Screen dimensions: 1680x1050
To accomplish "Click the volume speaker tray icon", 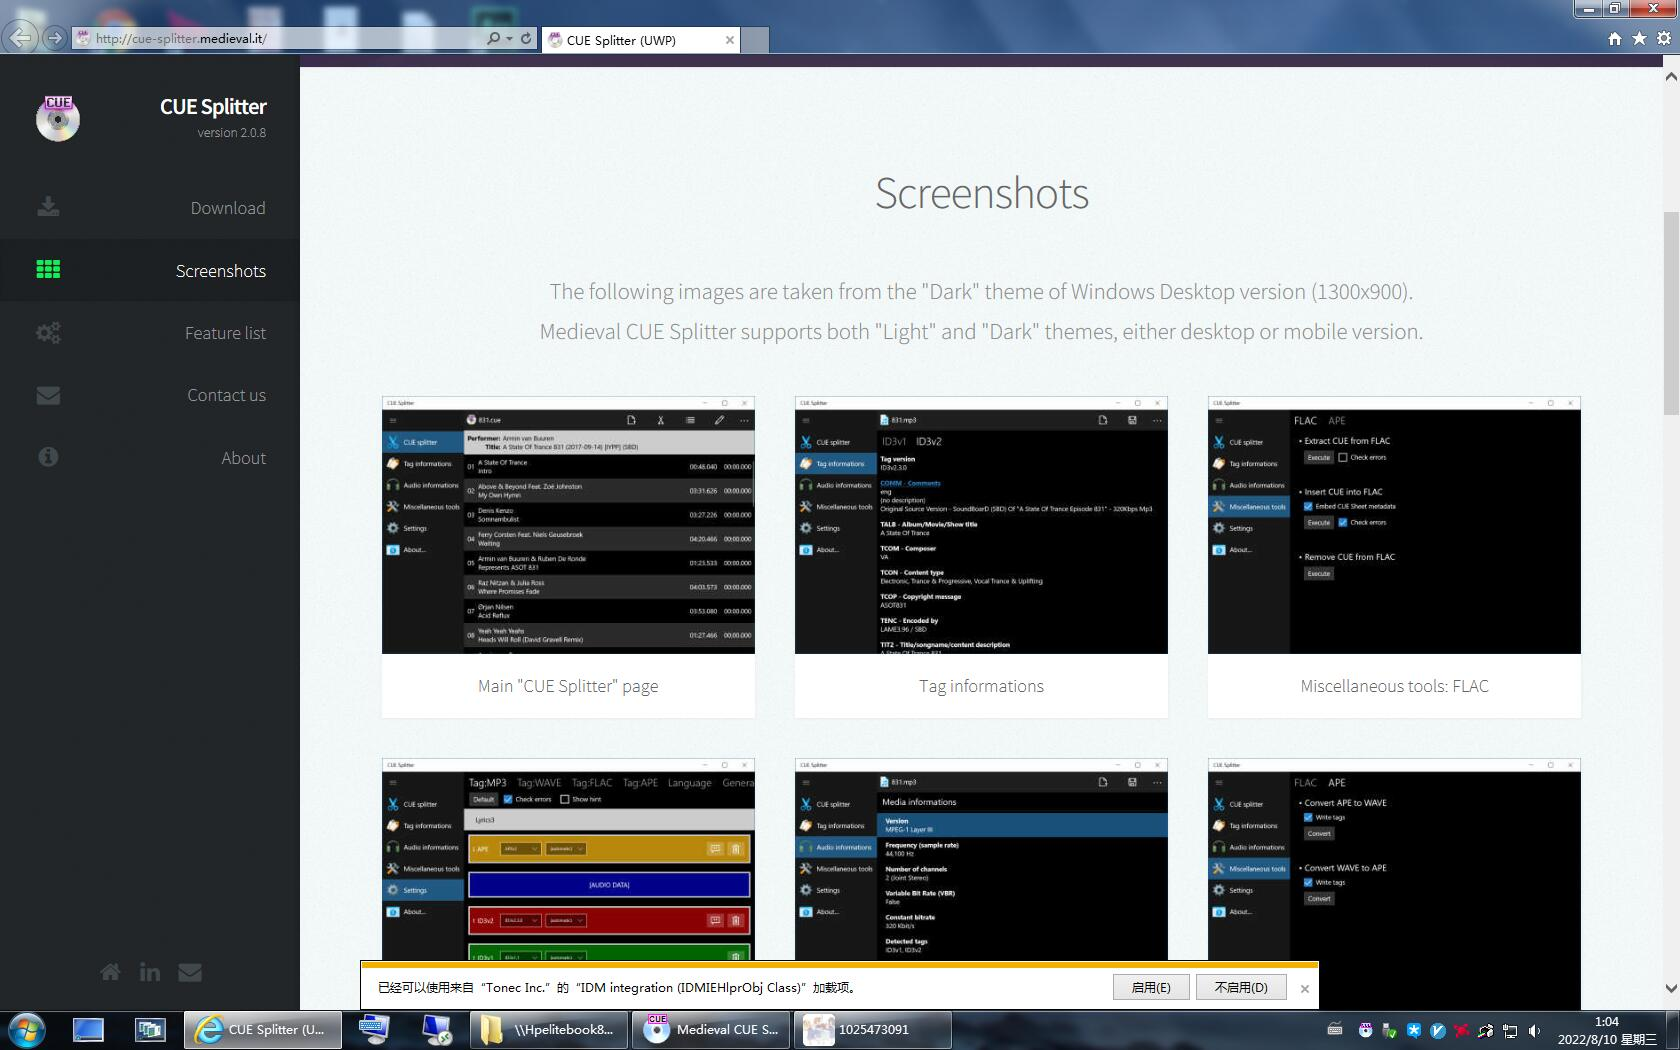I will 1534,1030.
